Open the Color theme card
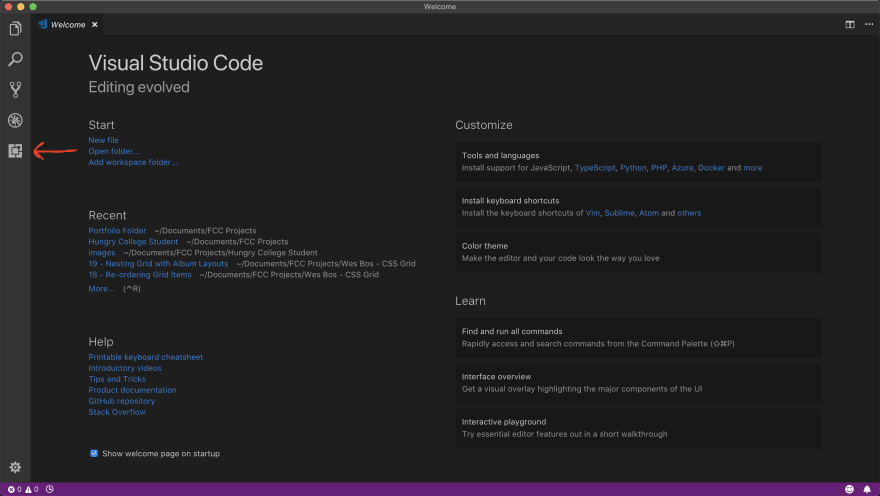Image resolution: width=880 pixels, height=496 pixels. (638, 252)
